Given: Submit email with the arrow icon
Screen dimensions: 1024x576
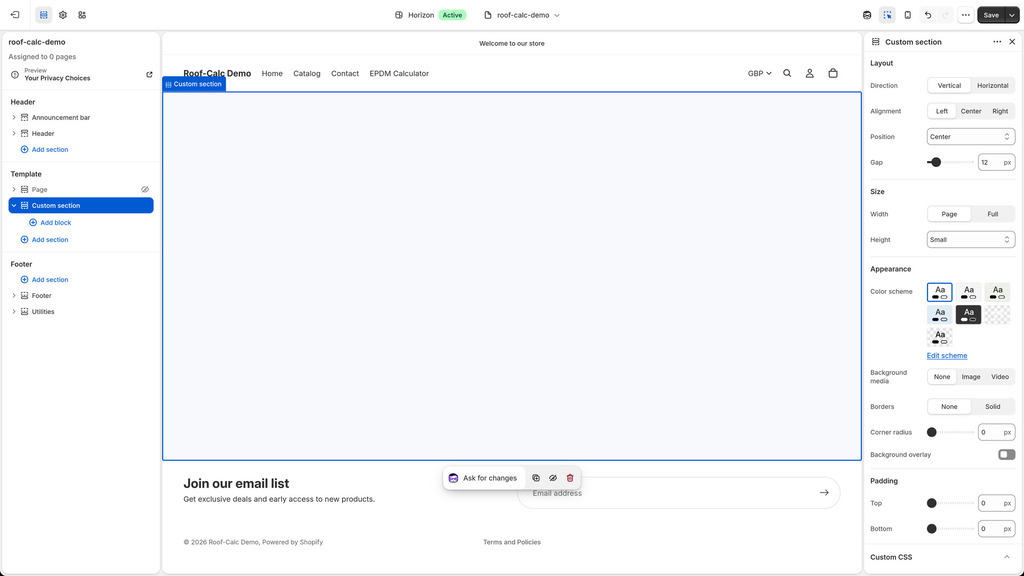Looking at the screenshot, I should (x=824, y=492).
